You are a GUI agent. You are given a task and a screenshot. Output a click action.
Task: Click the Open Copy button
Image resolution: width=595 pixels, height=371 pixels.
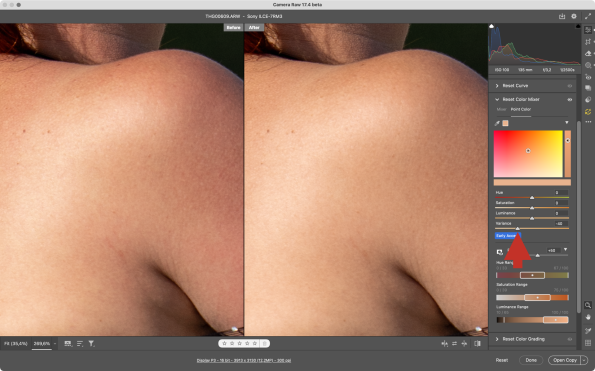(x=565, y=360)
